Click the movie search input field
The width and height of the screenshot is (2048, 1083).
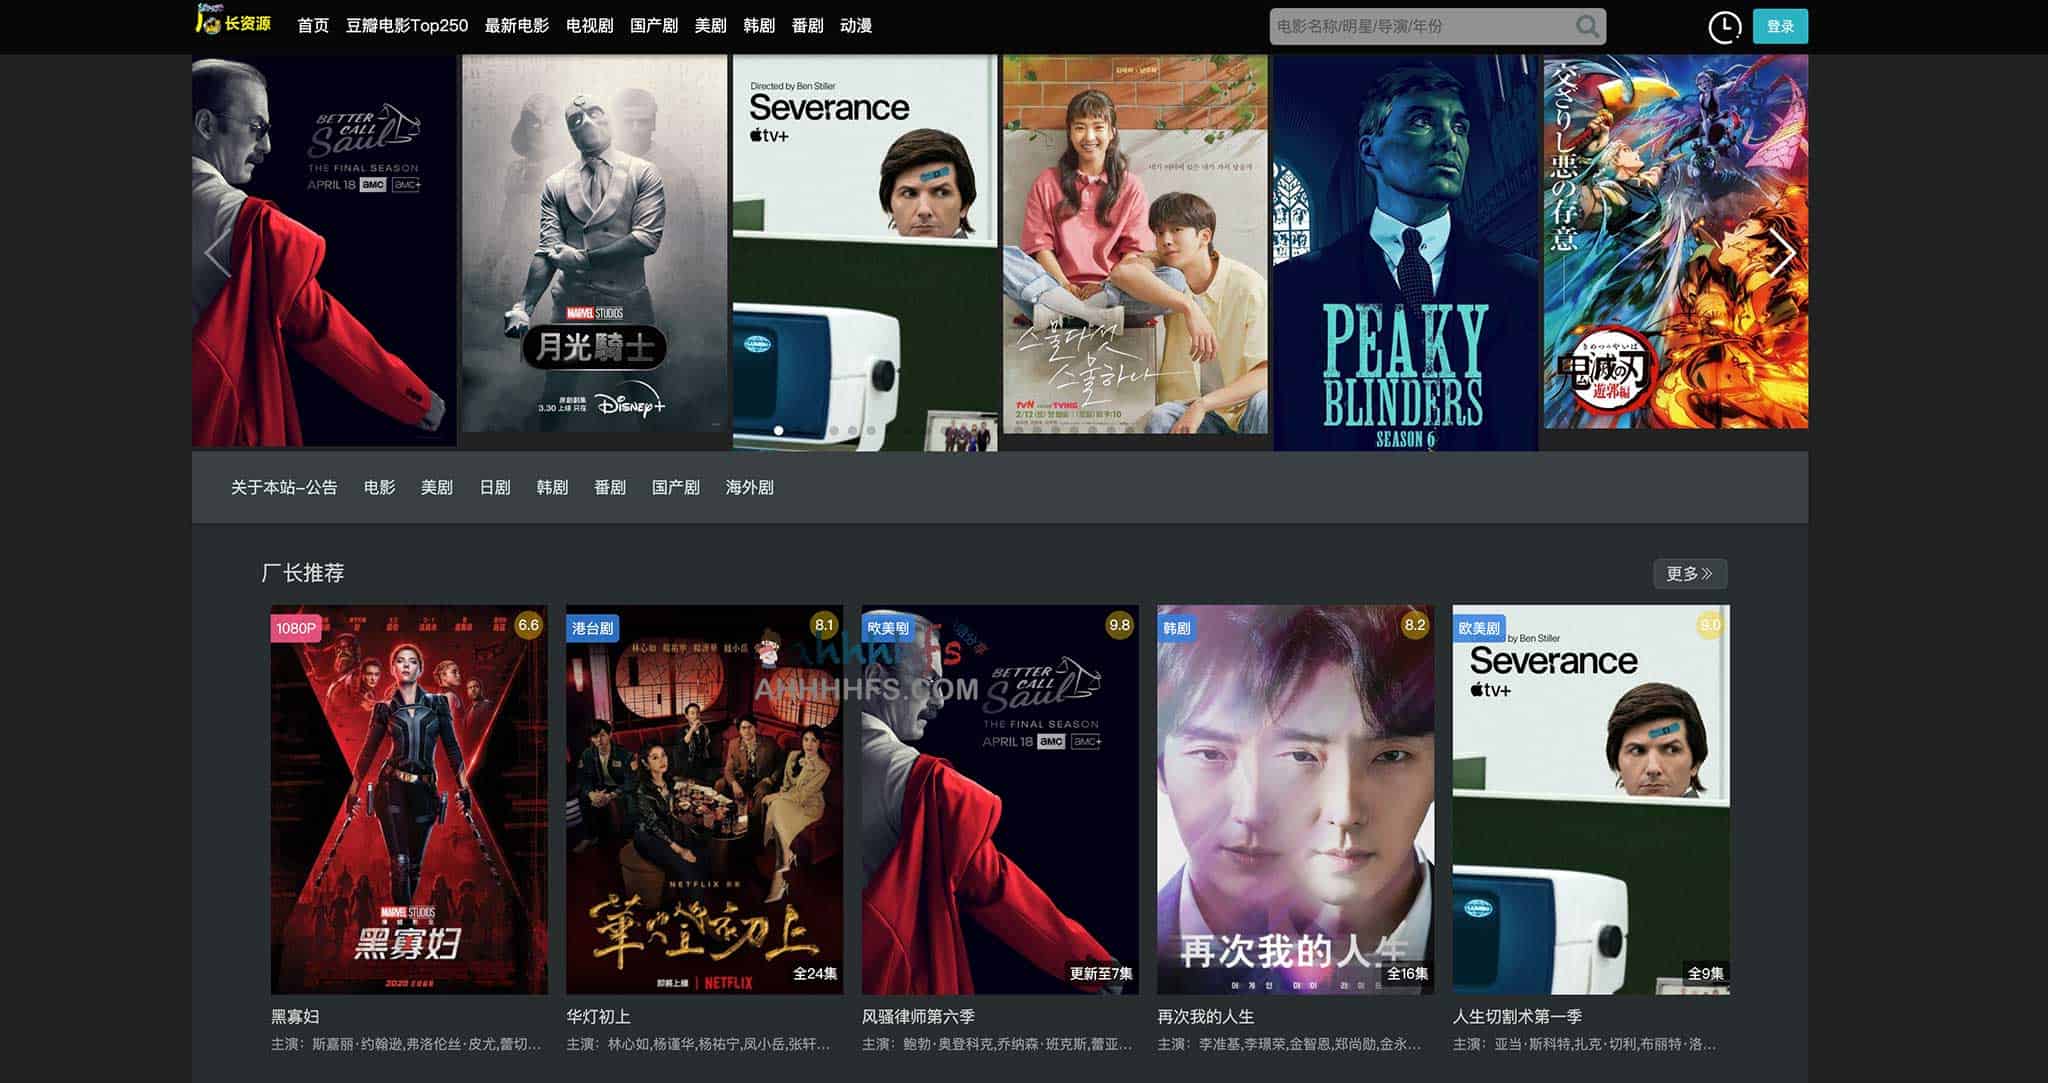[x=1421, y=26]
